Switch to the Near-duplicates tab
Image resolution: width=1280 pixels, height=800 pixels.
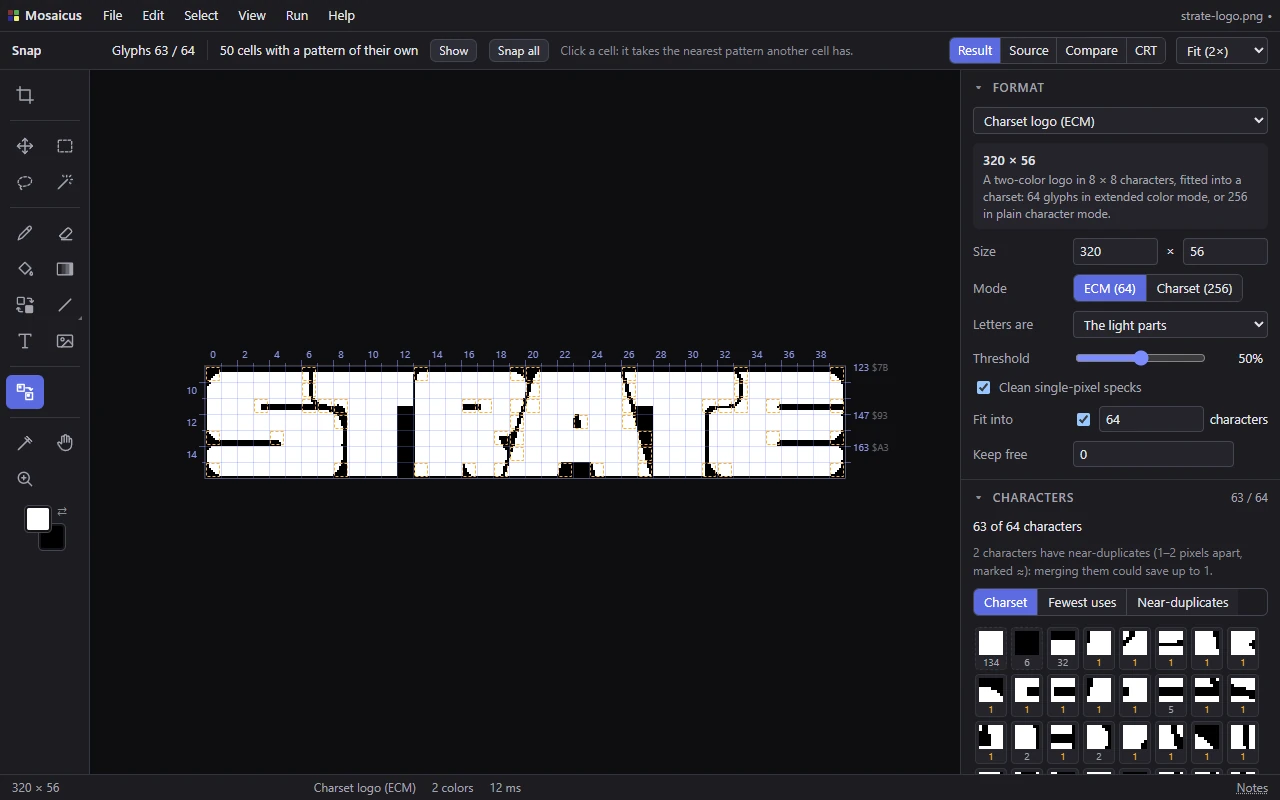1182,602
